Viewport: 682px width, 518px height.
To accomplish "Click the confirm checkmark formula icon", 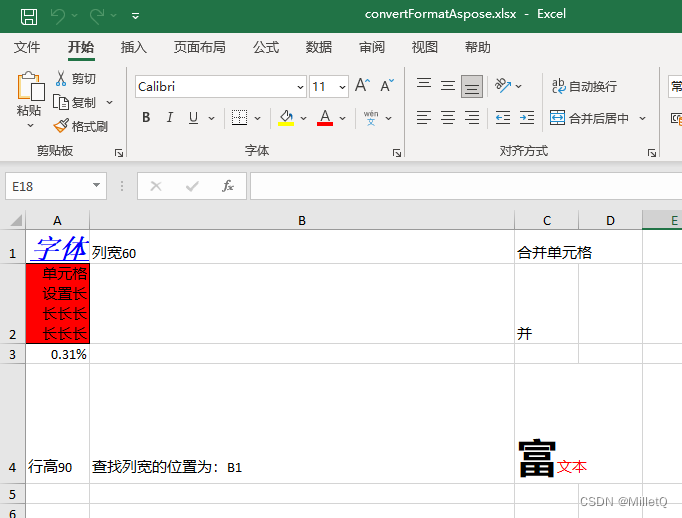I will click(192, 187).
